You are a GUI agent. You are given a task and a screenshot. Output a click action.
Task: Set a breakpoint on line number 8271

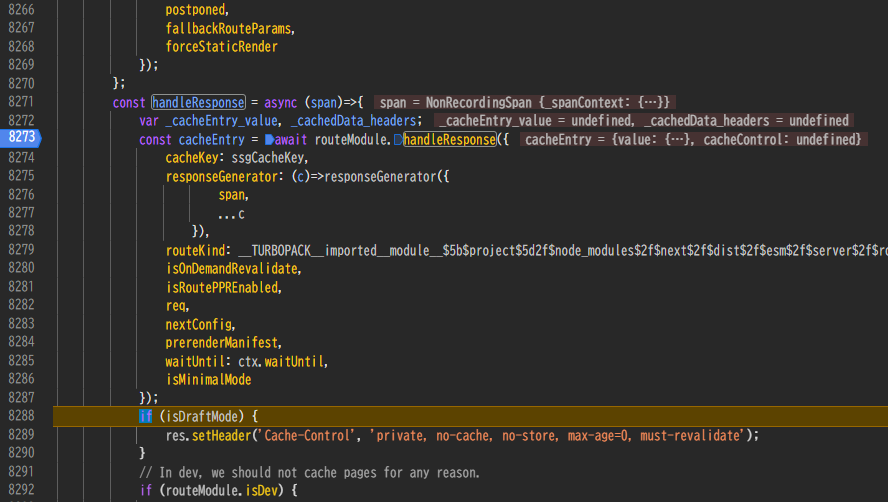point(21,102)
